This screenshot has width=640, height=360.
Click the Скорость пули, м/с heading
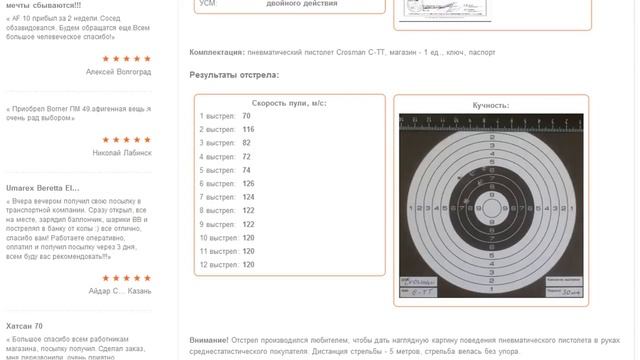coord(289,103)
